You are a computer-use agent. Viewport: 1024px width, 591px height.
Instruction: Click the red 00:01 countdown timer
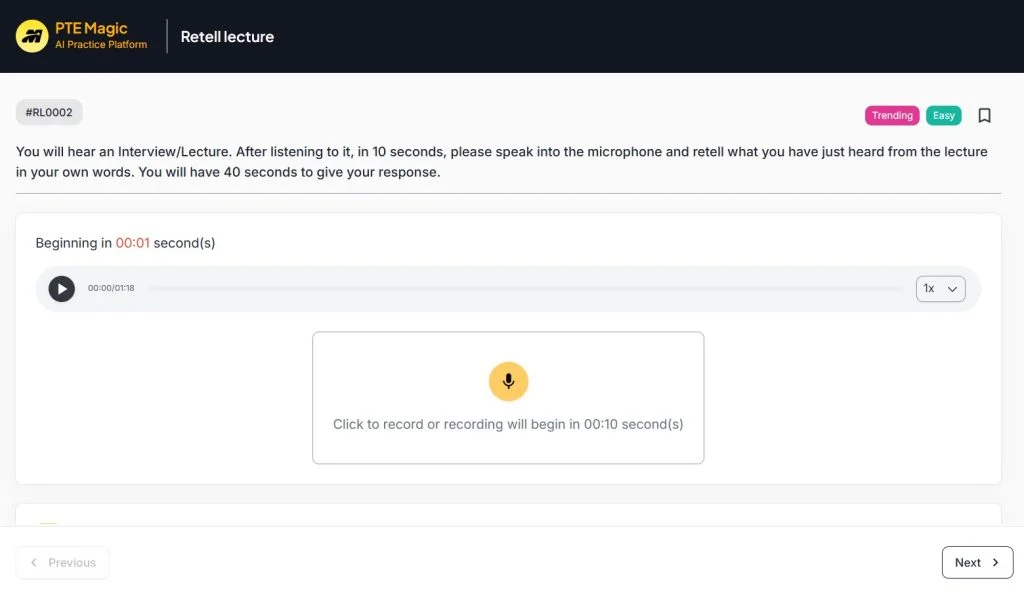click(132, 243)
